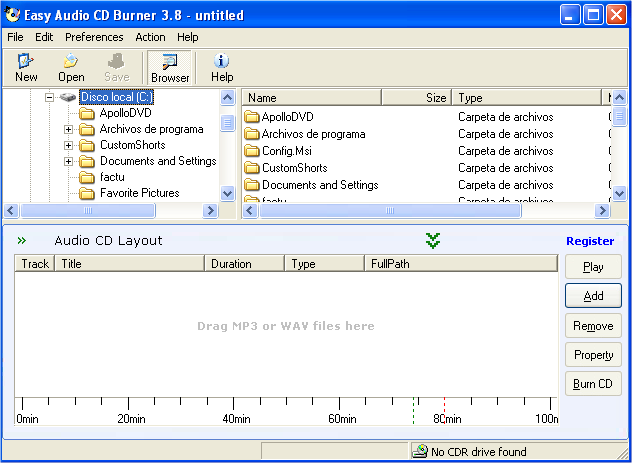Open the Register link
The width and height of the screenshot is (632, 463).
pos(590,241)
